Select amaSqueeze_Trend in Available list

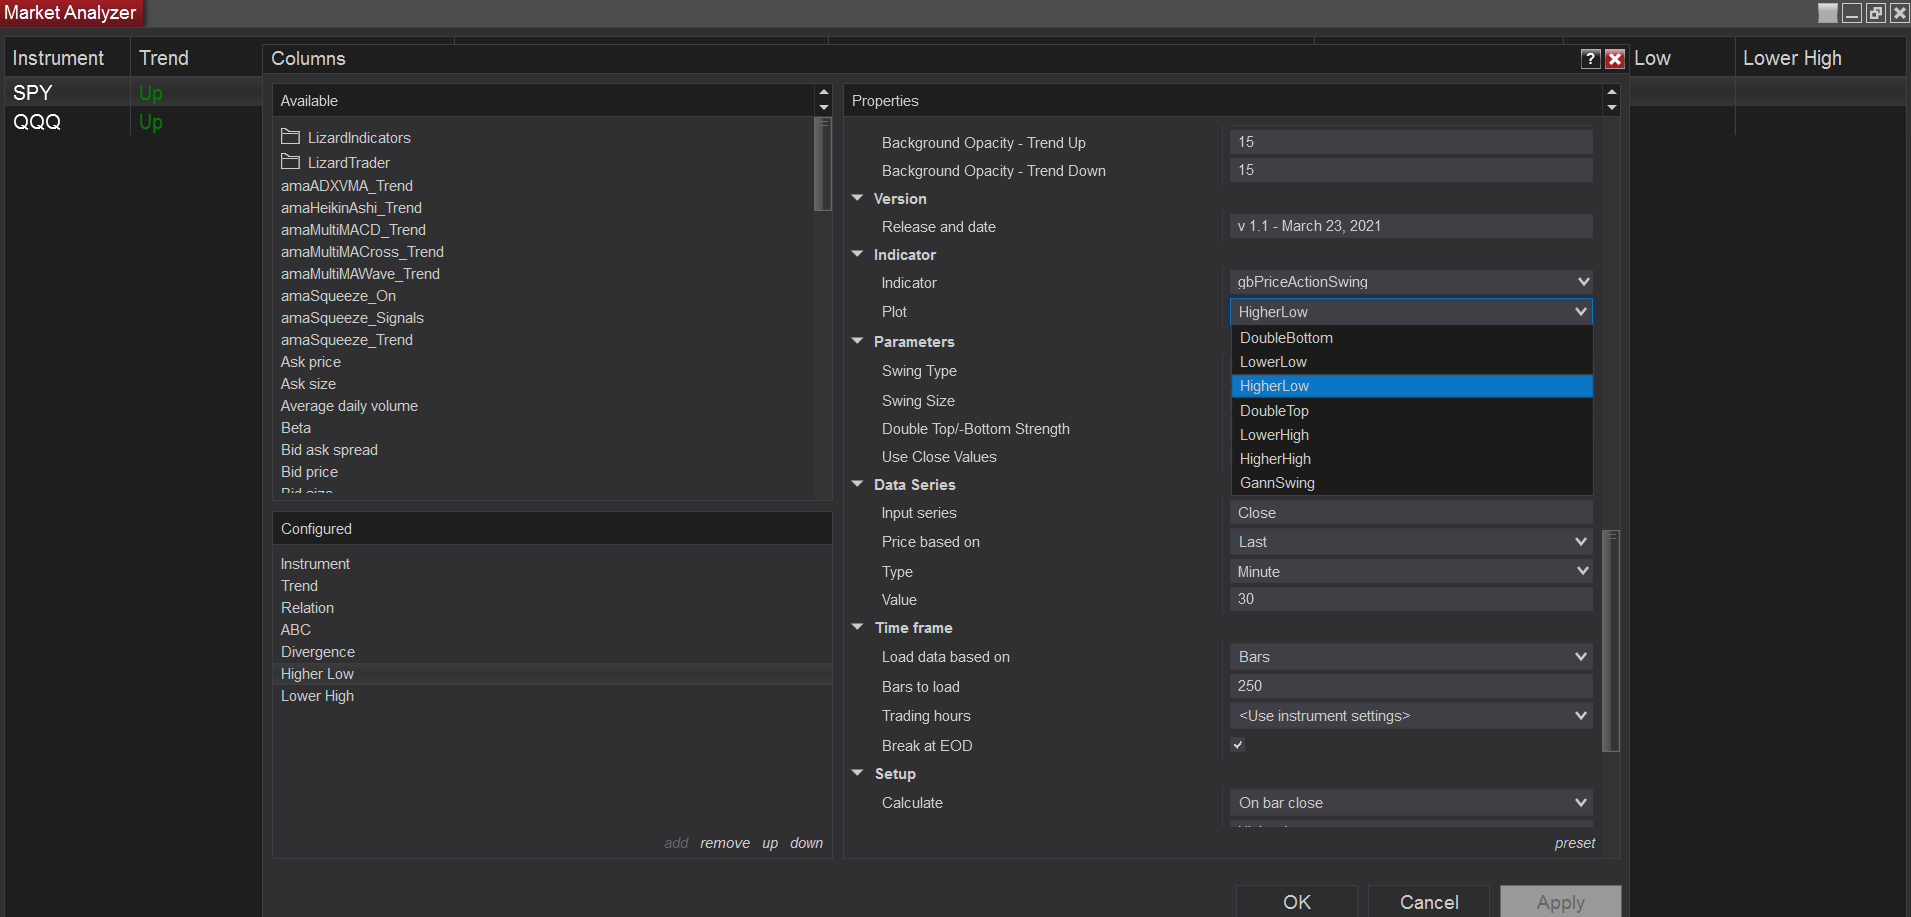347,340
